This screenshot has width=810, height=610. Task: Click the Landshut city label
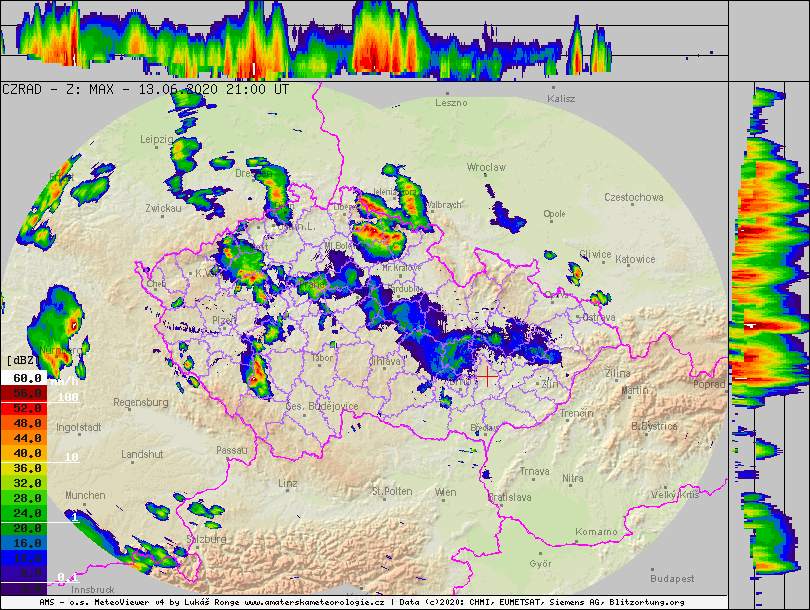142,455
